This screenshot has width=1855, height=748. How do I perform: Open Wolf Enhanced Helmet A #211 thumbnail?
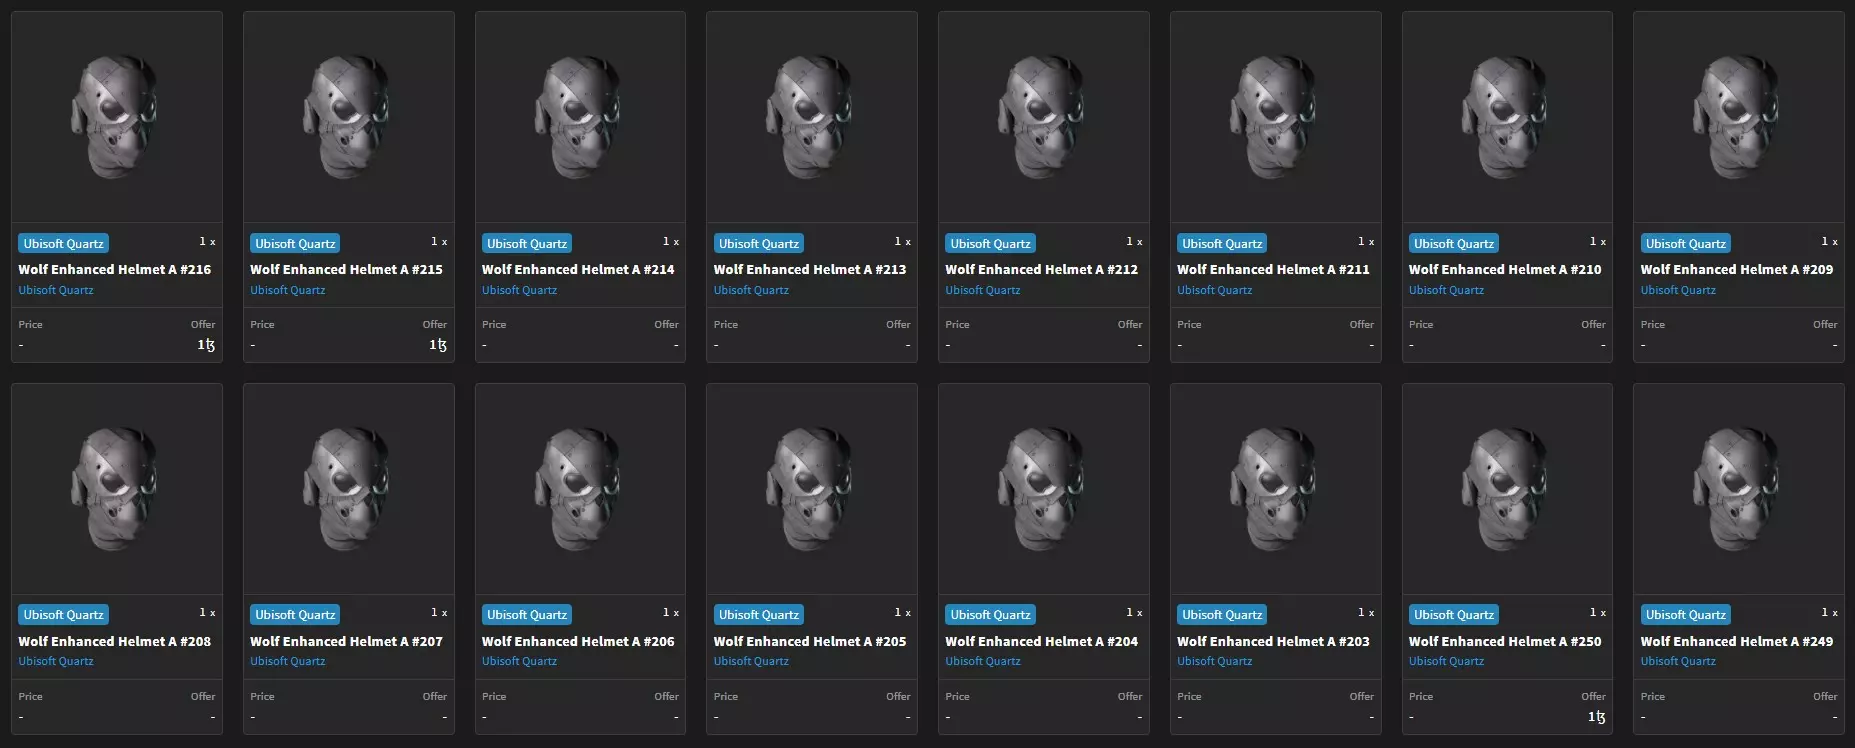1275,117
